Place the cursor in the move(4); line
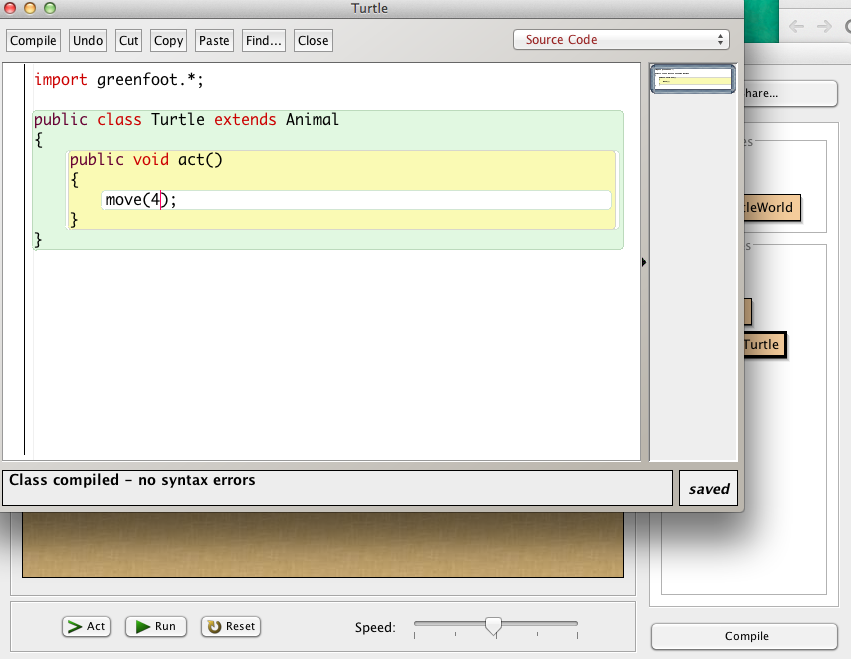Image resolution: width=851 pixels, height=659 pixels. click(x=356, y=200)
